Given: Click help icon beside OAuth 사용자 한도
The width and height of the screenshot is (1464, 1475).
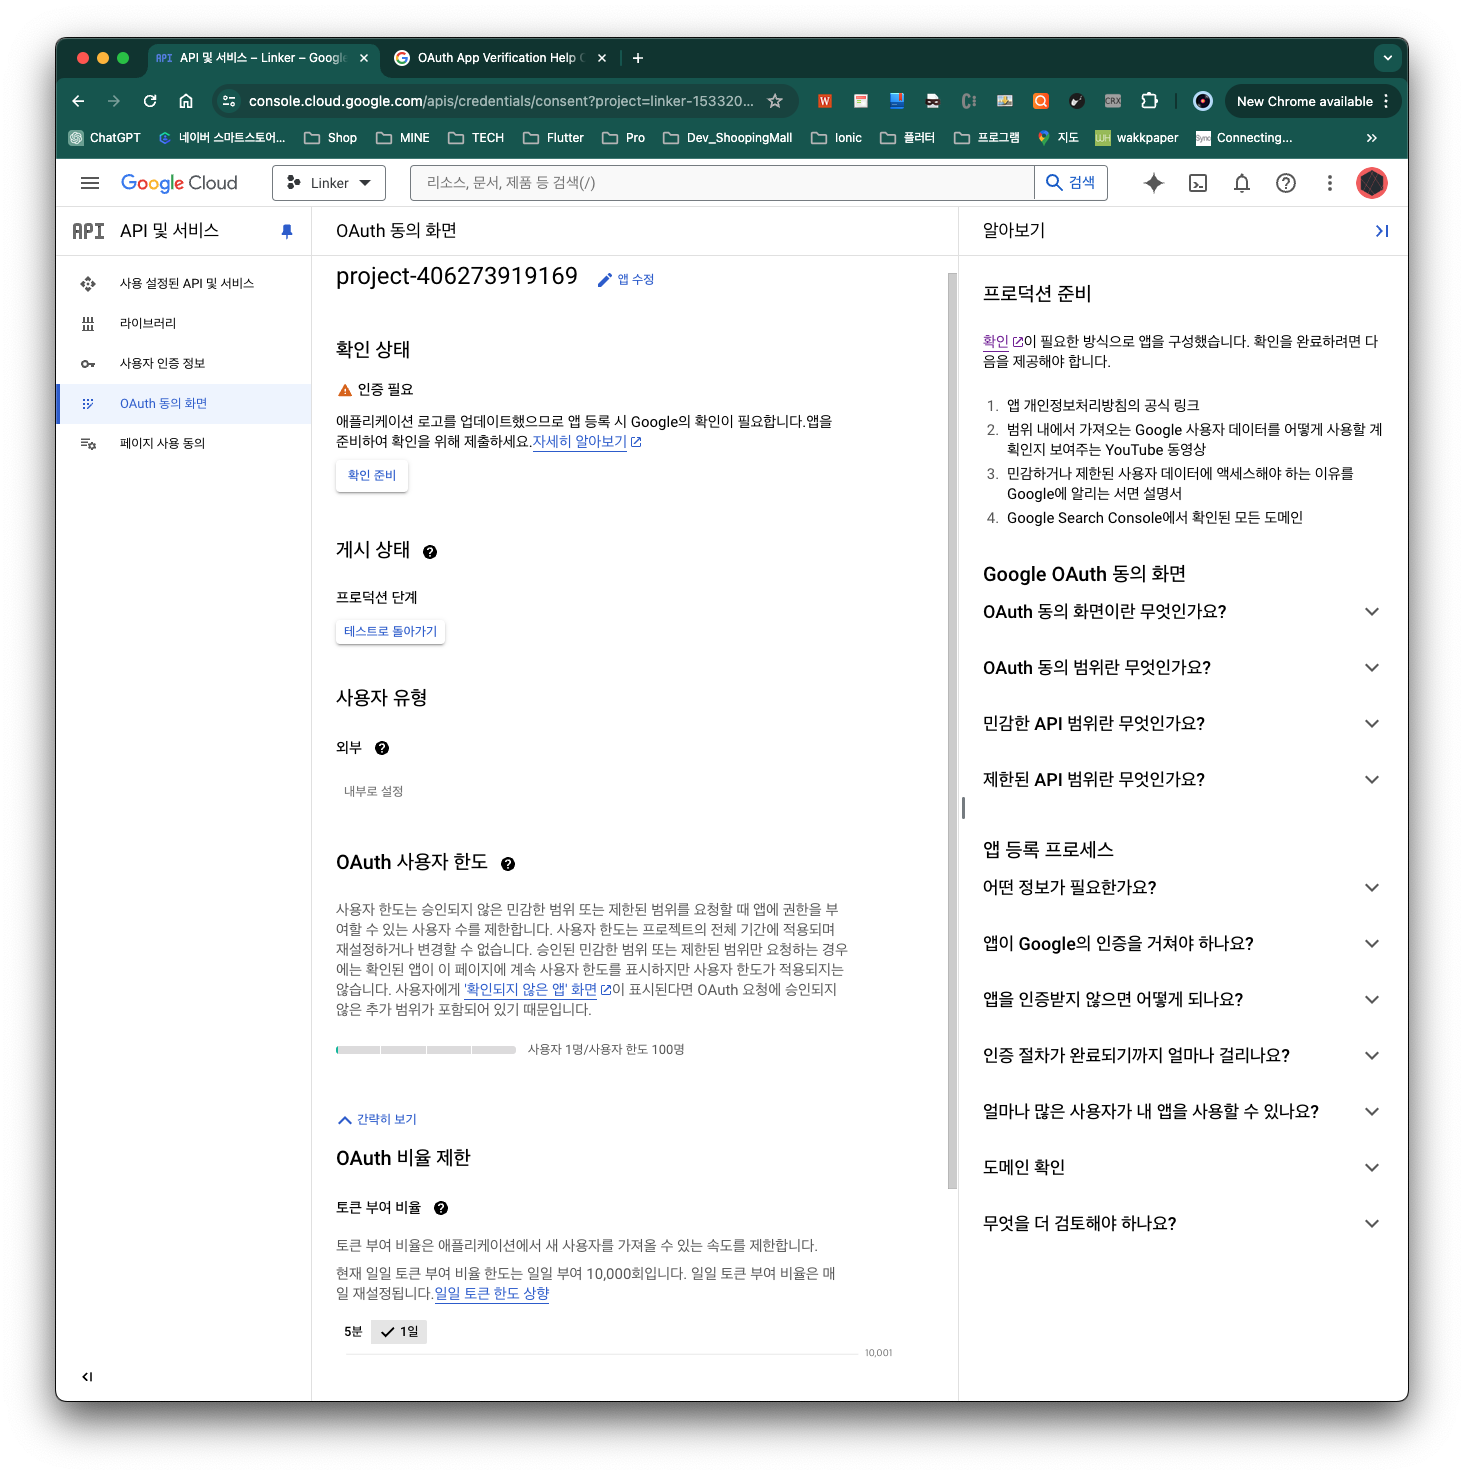Looking at the screenshot, I should pos(508,864).
